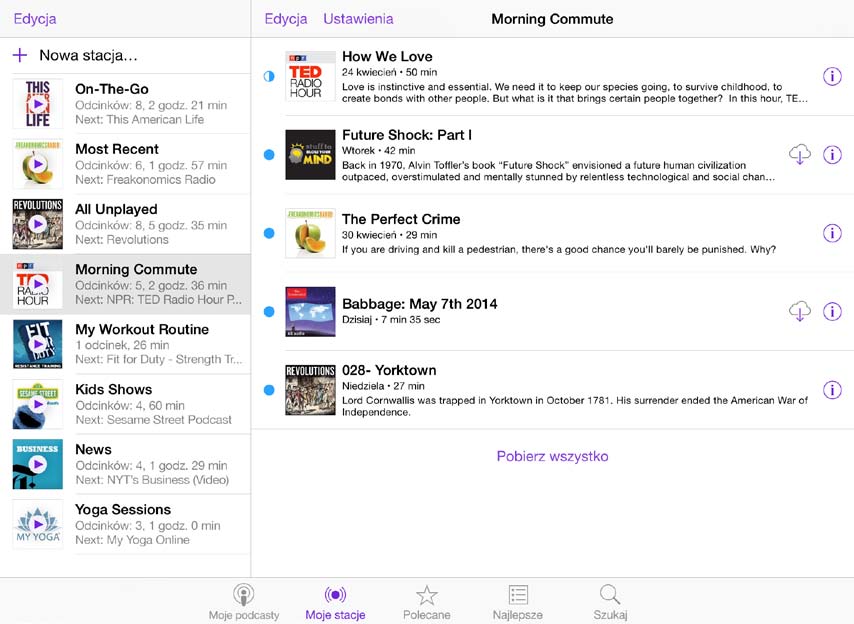Tap Freakonomics artwork for The Perfect Crime
854x624 pixels.
[310, 233]
